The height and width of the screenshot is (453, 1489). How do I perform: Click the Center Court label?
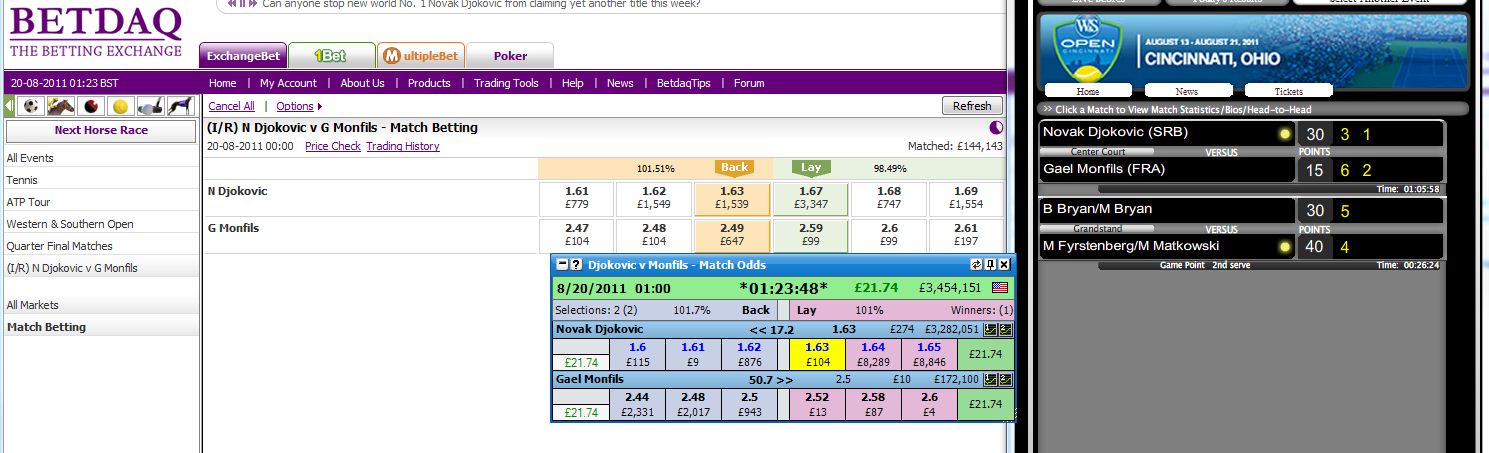(x=1098, y=152)
